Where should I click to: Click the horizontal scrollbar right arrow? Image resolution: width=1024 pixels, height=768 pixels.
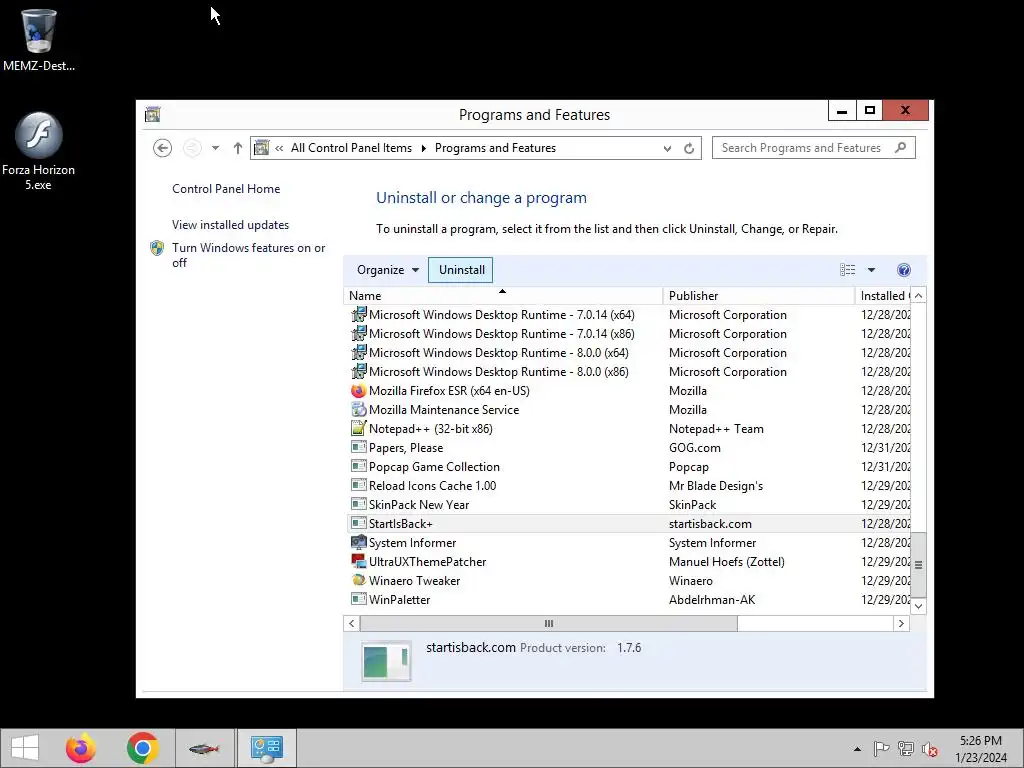[901, 623]
